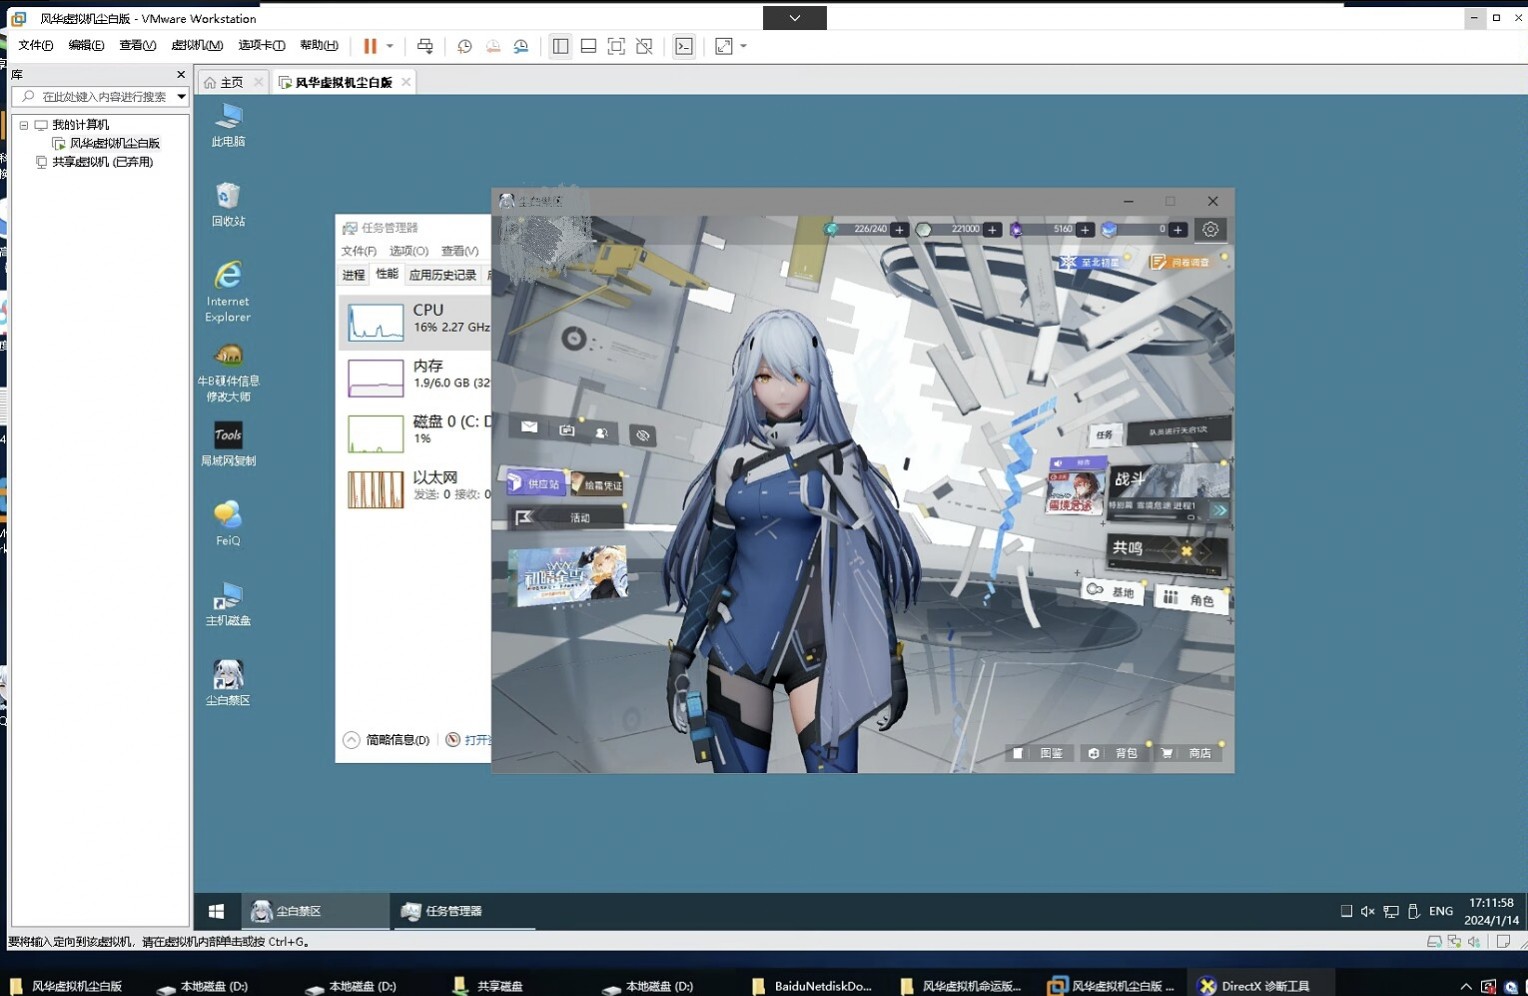This screenshot has height=996, width=1528.
Task: Launch the 尘白禁区 game desktop icon
Action: (228, 683)
